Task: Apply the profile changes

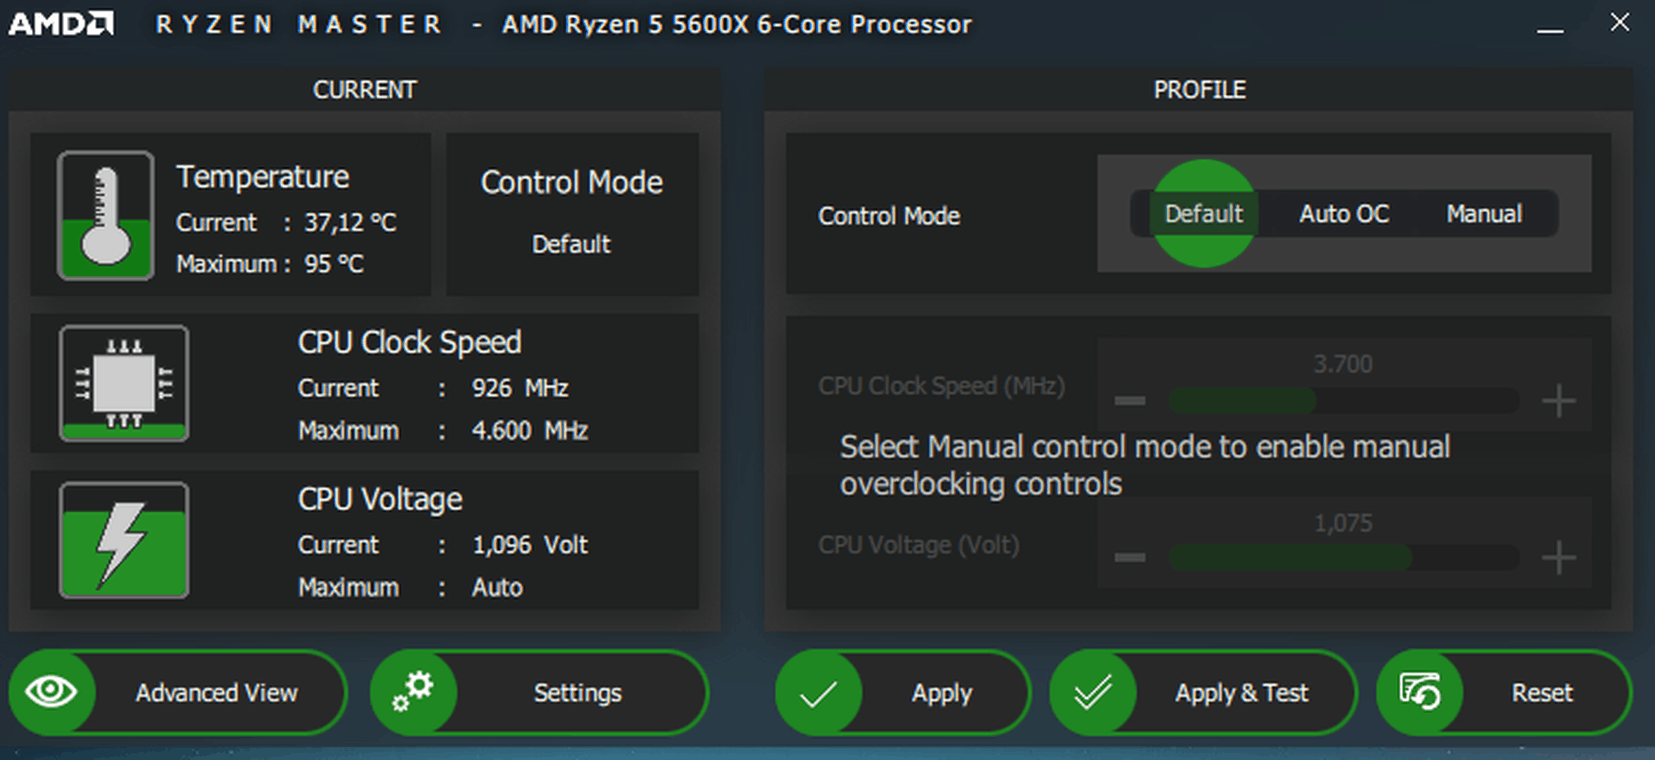Action: click(903, 692)
